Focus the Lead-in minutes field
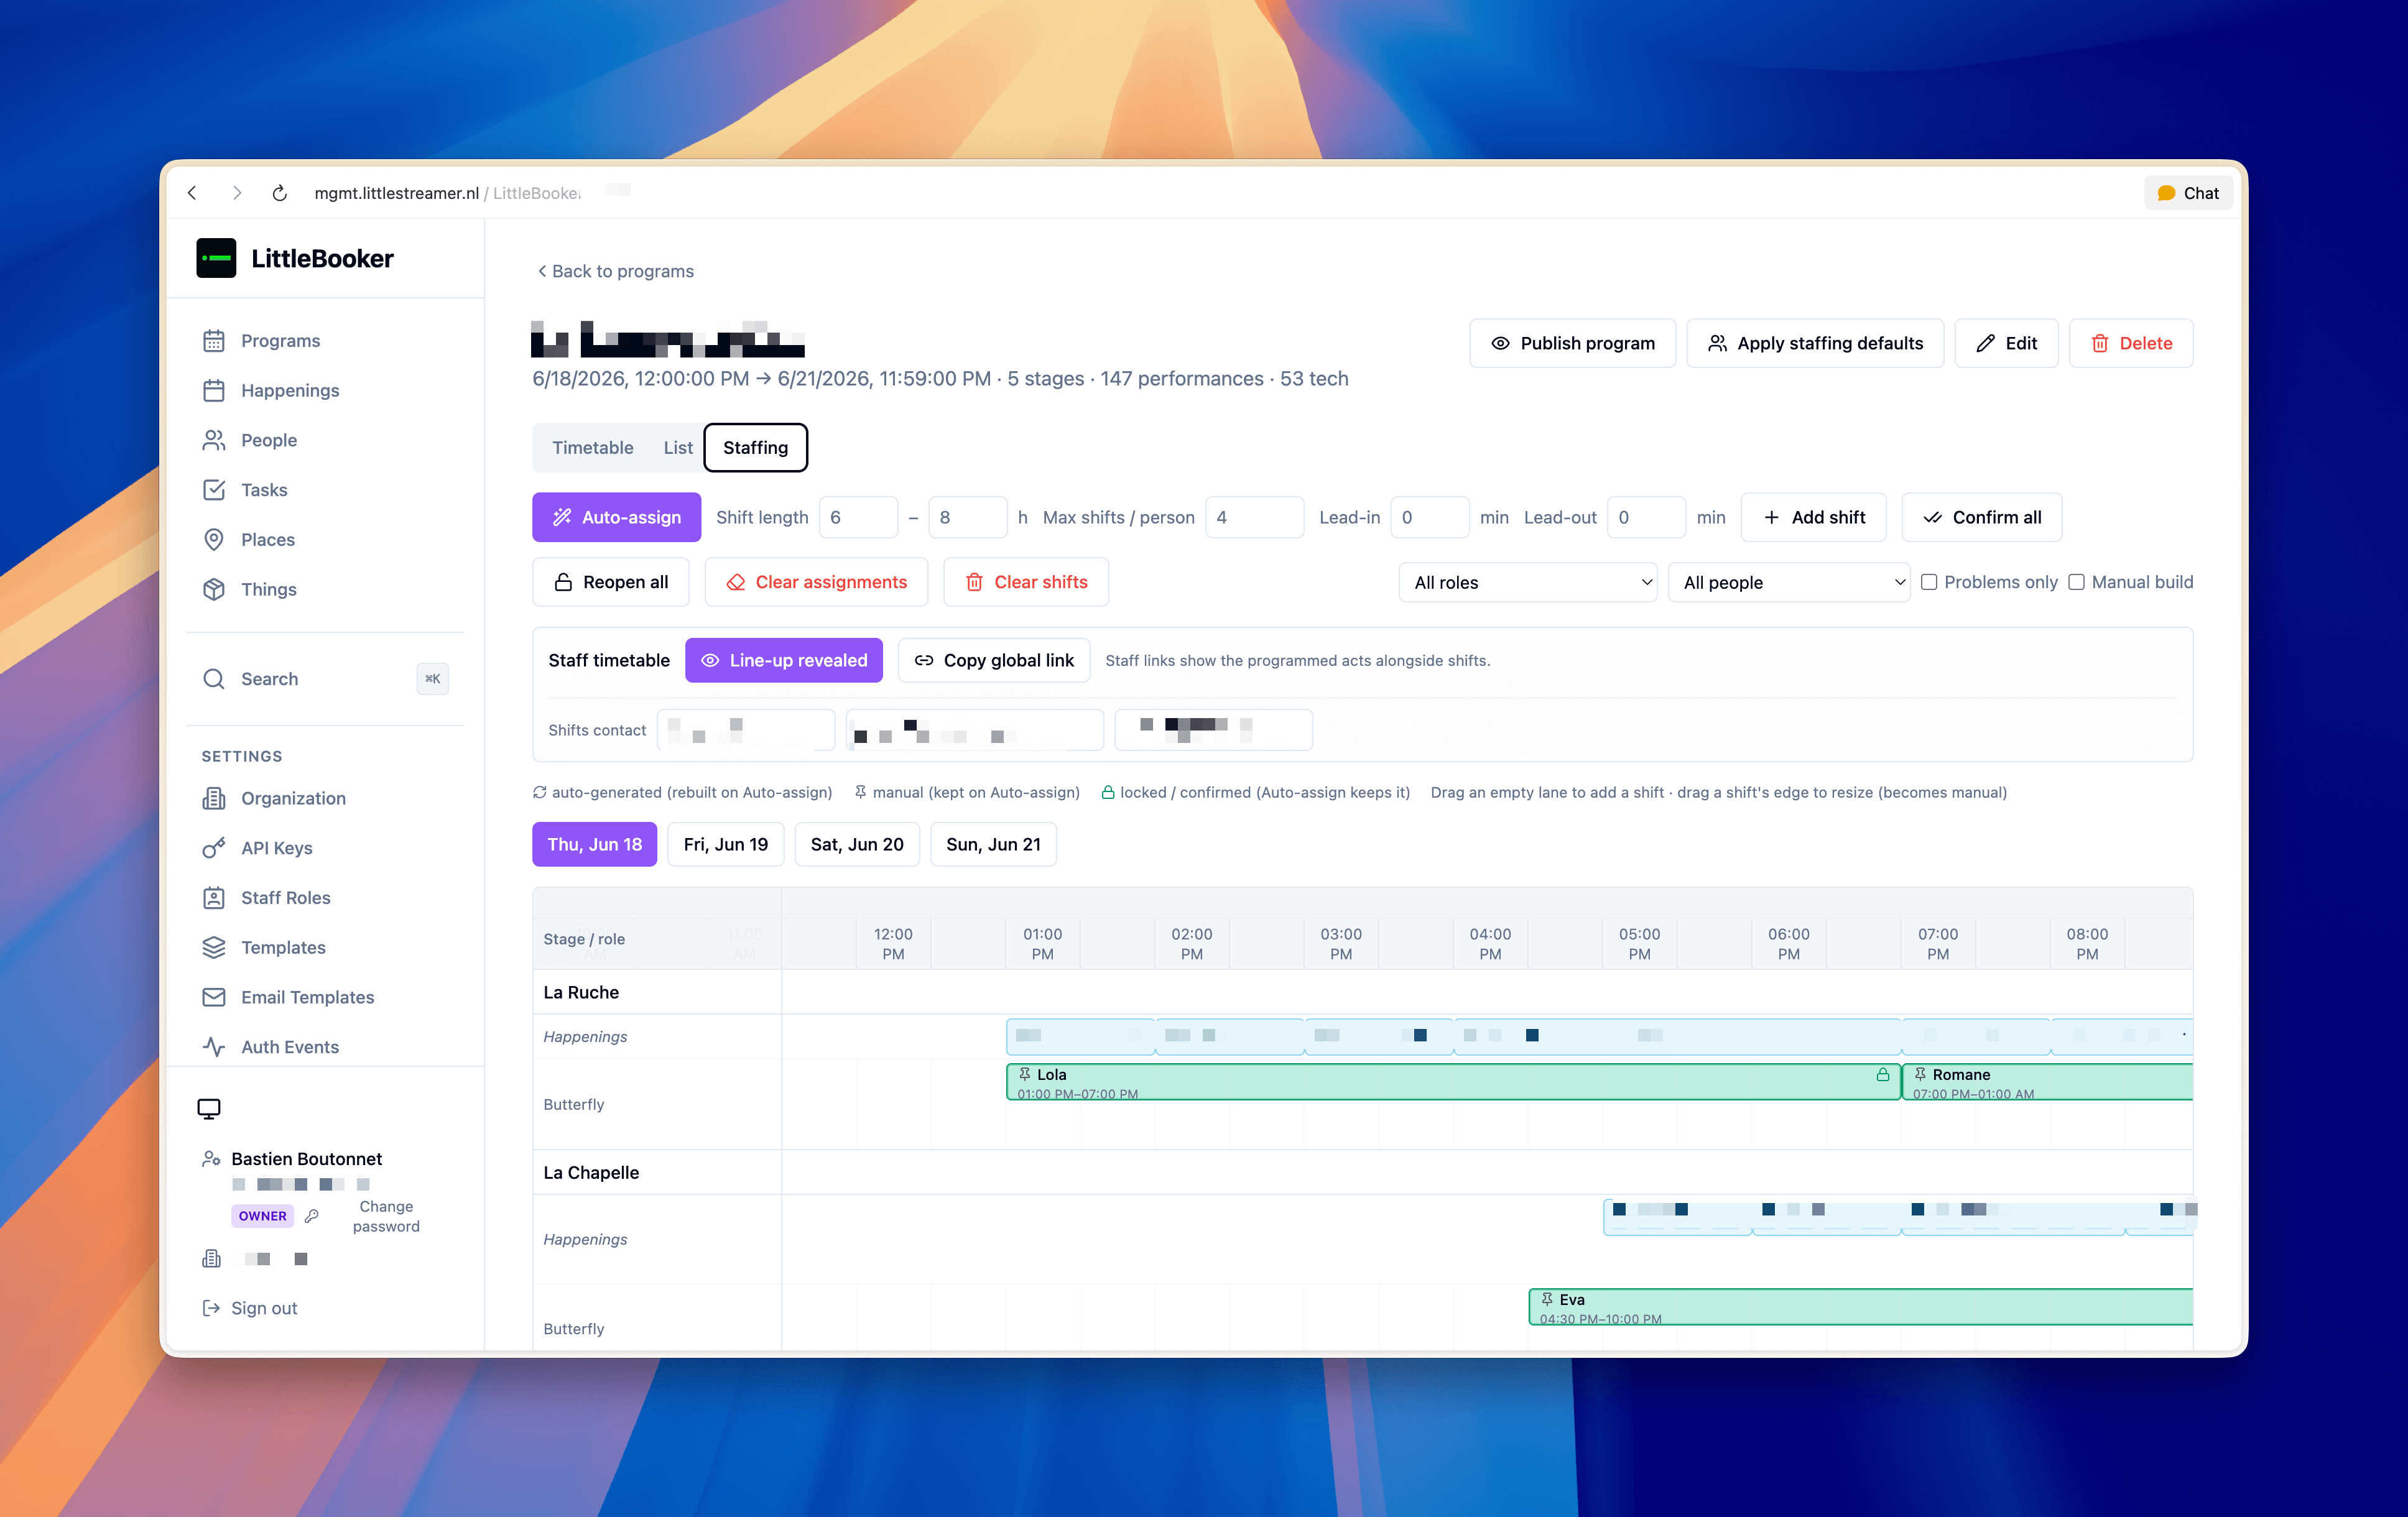Image resolution: width=2408 pixels, height=1517 pixels. click(1430, 517)
